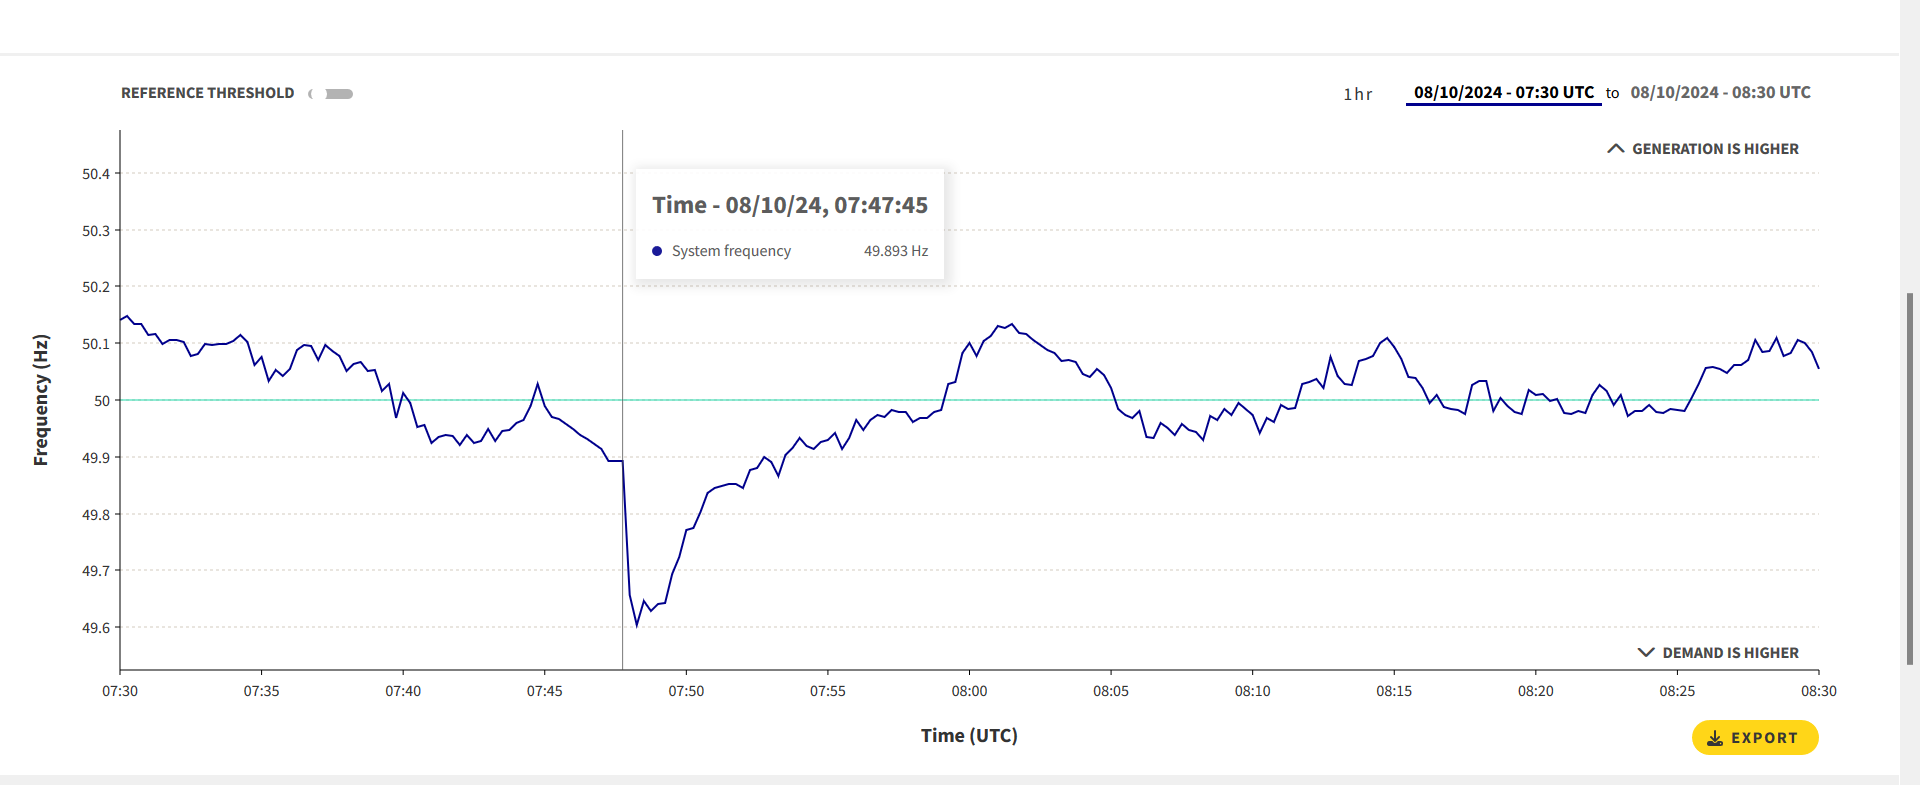The width and height of the screenshot is (1920, 785).
Task: Click the page vertical scrollbar thumb
Action: pos(1910,478)
